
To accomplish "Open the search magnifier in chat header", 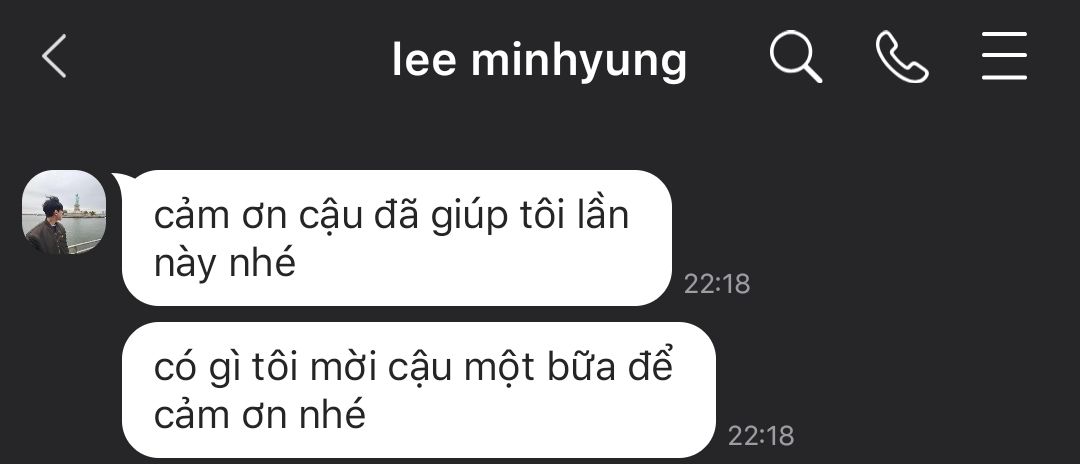I will click(796, 56).
